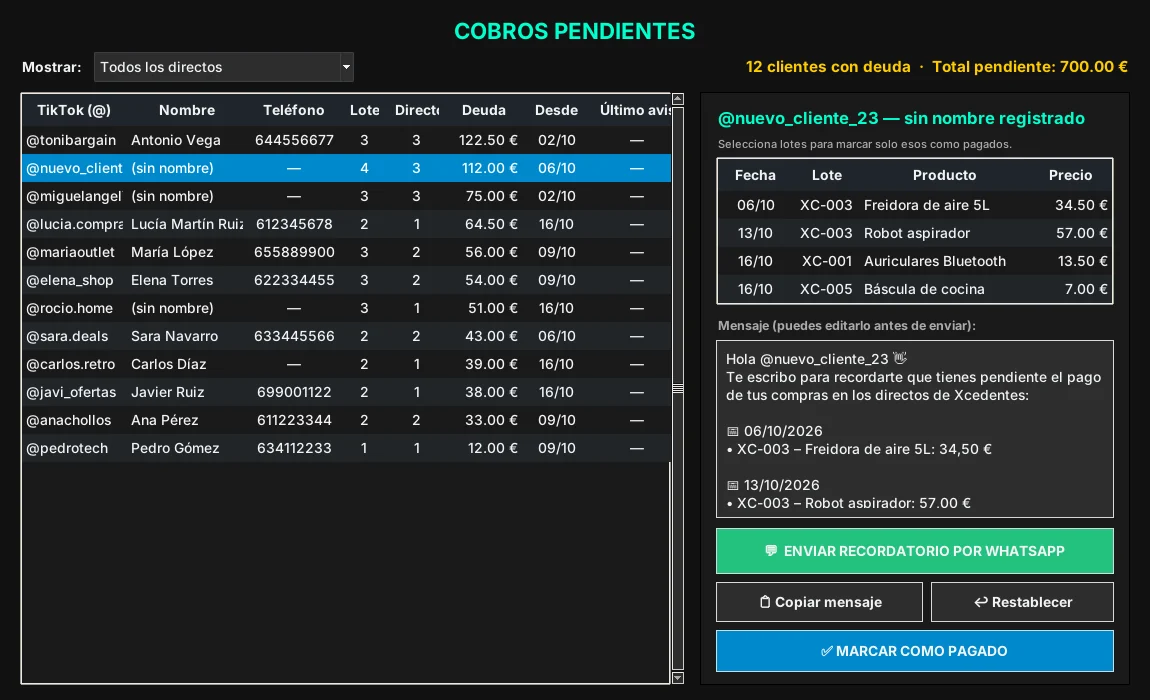Screen dimensions: 1150x700
Task: Select the @mariaoutlet row
Action: [x=346, y=252]
